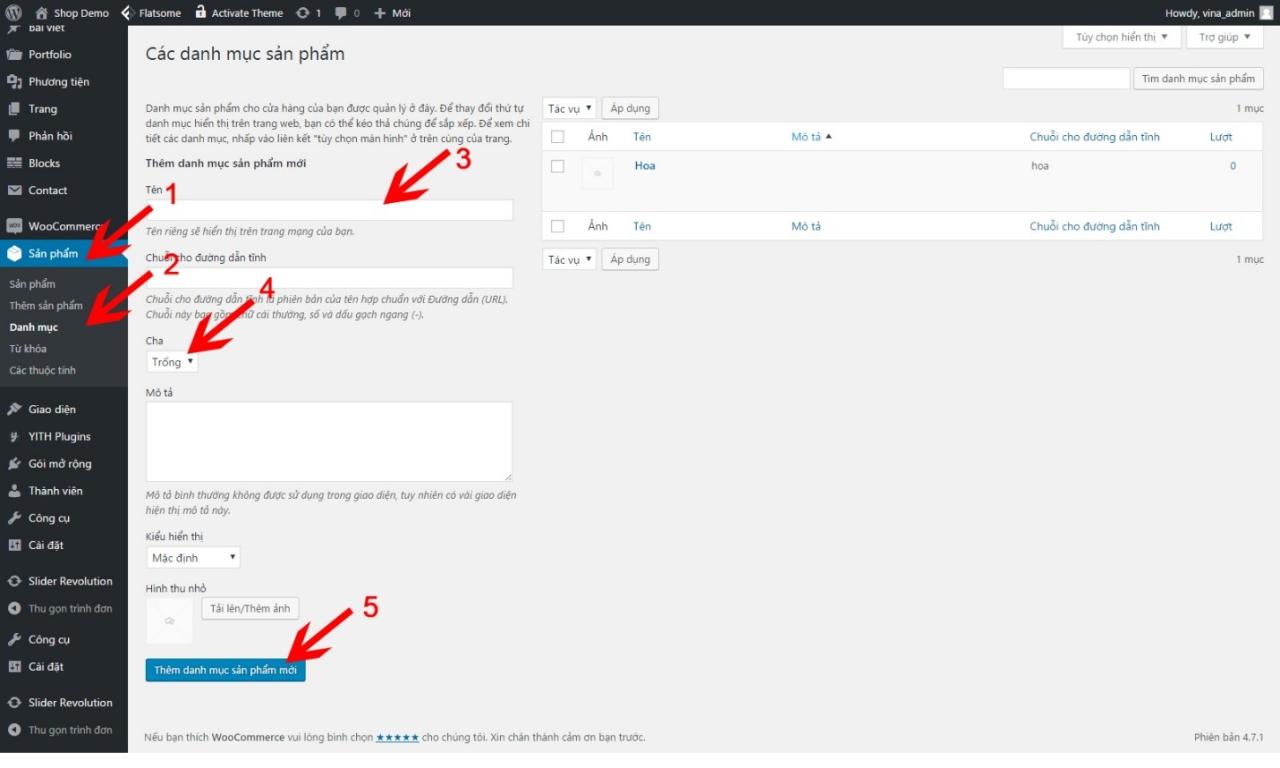This screenshot has width=1280, height=768.
Task: Open Phương tiện media icon in sidebar
Action: (x=14, y=82)
